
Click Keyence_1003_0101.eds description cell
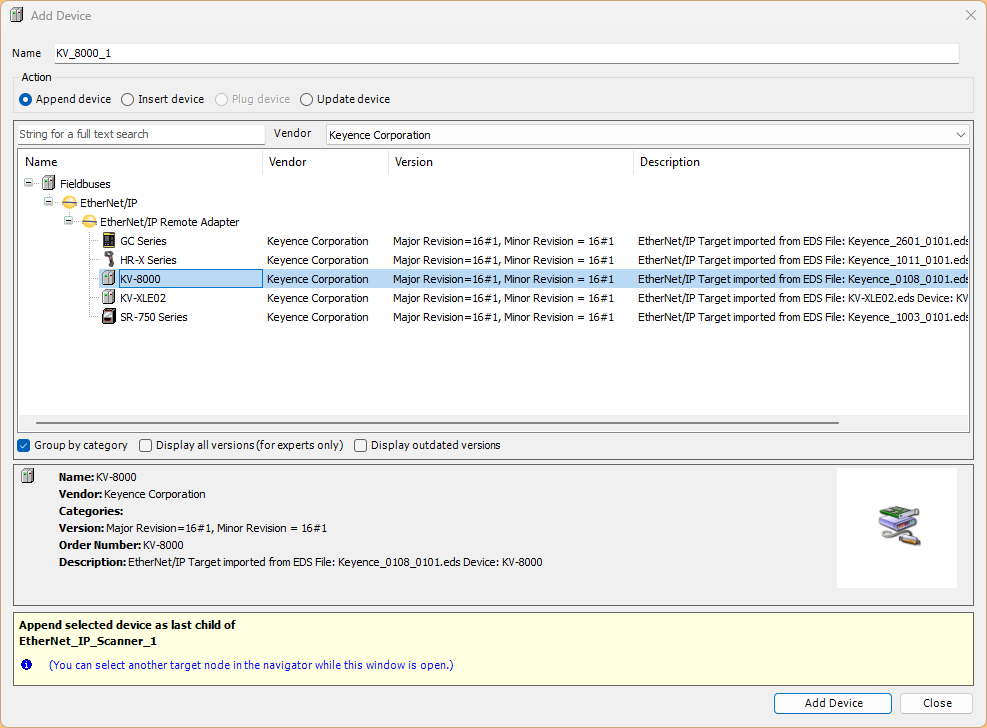coord(803,317)
